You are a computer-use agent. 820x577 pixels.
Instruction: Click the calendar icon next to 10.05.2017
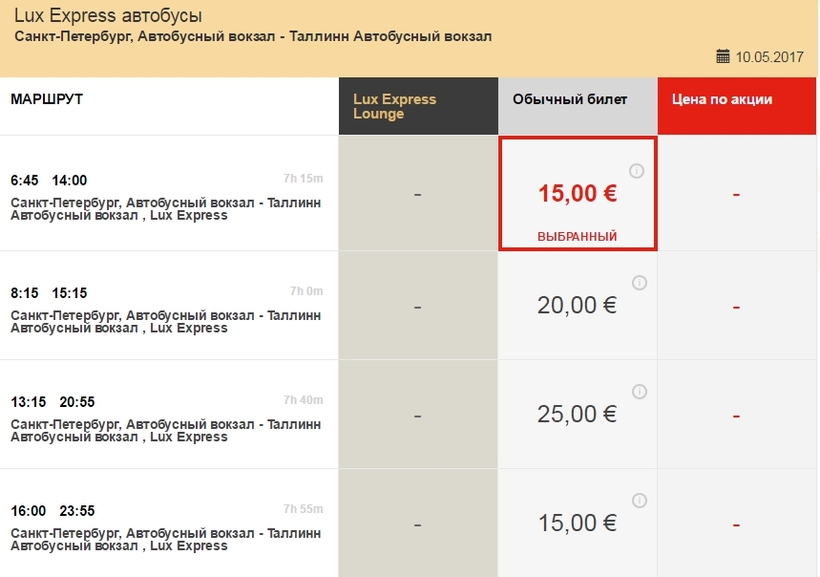click(723, 56)
